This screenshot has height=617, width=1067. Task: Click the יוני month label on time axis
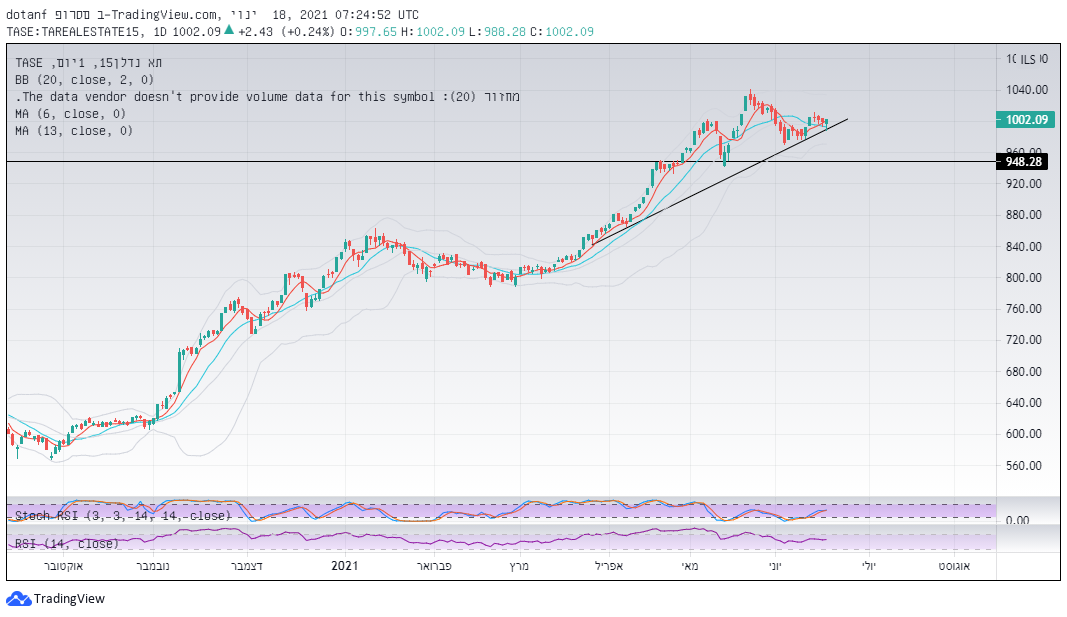click(x=774, y=566)
